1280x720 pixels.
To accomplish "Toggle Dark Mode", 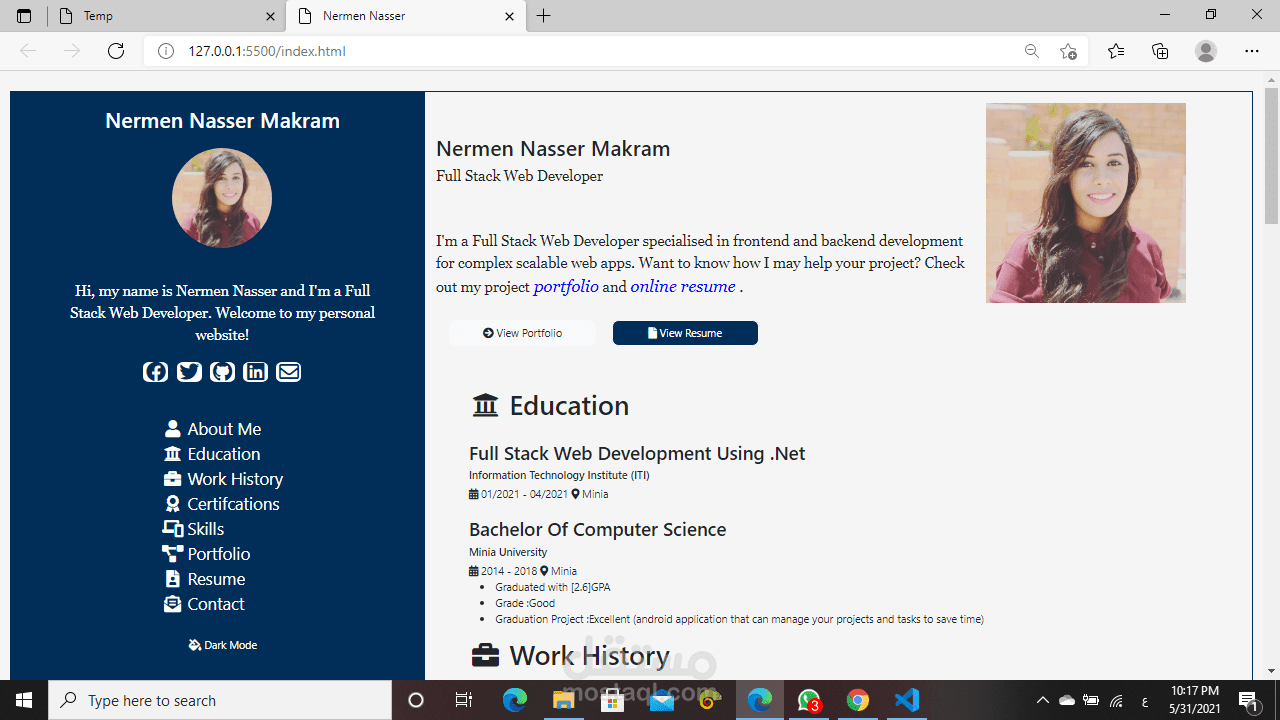I will click(222, 645).
